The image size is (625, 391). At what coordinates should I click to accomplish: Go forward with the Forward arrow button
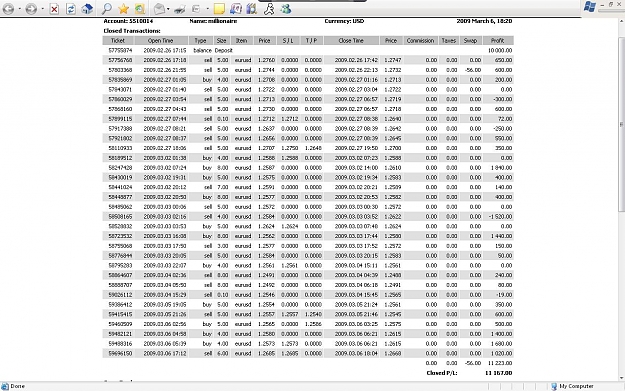pos(31,9)
